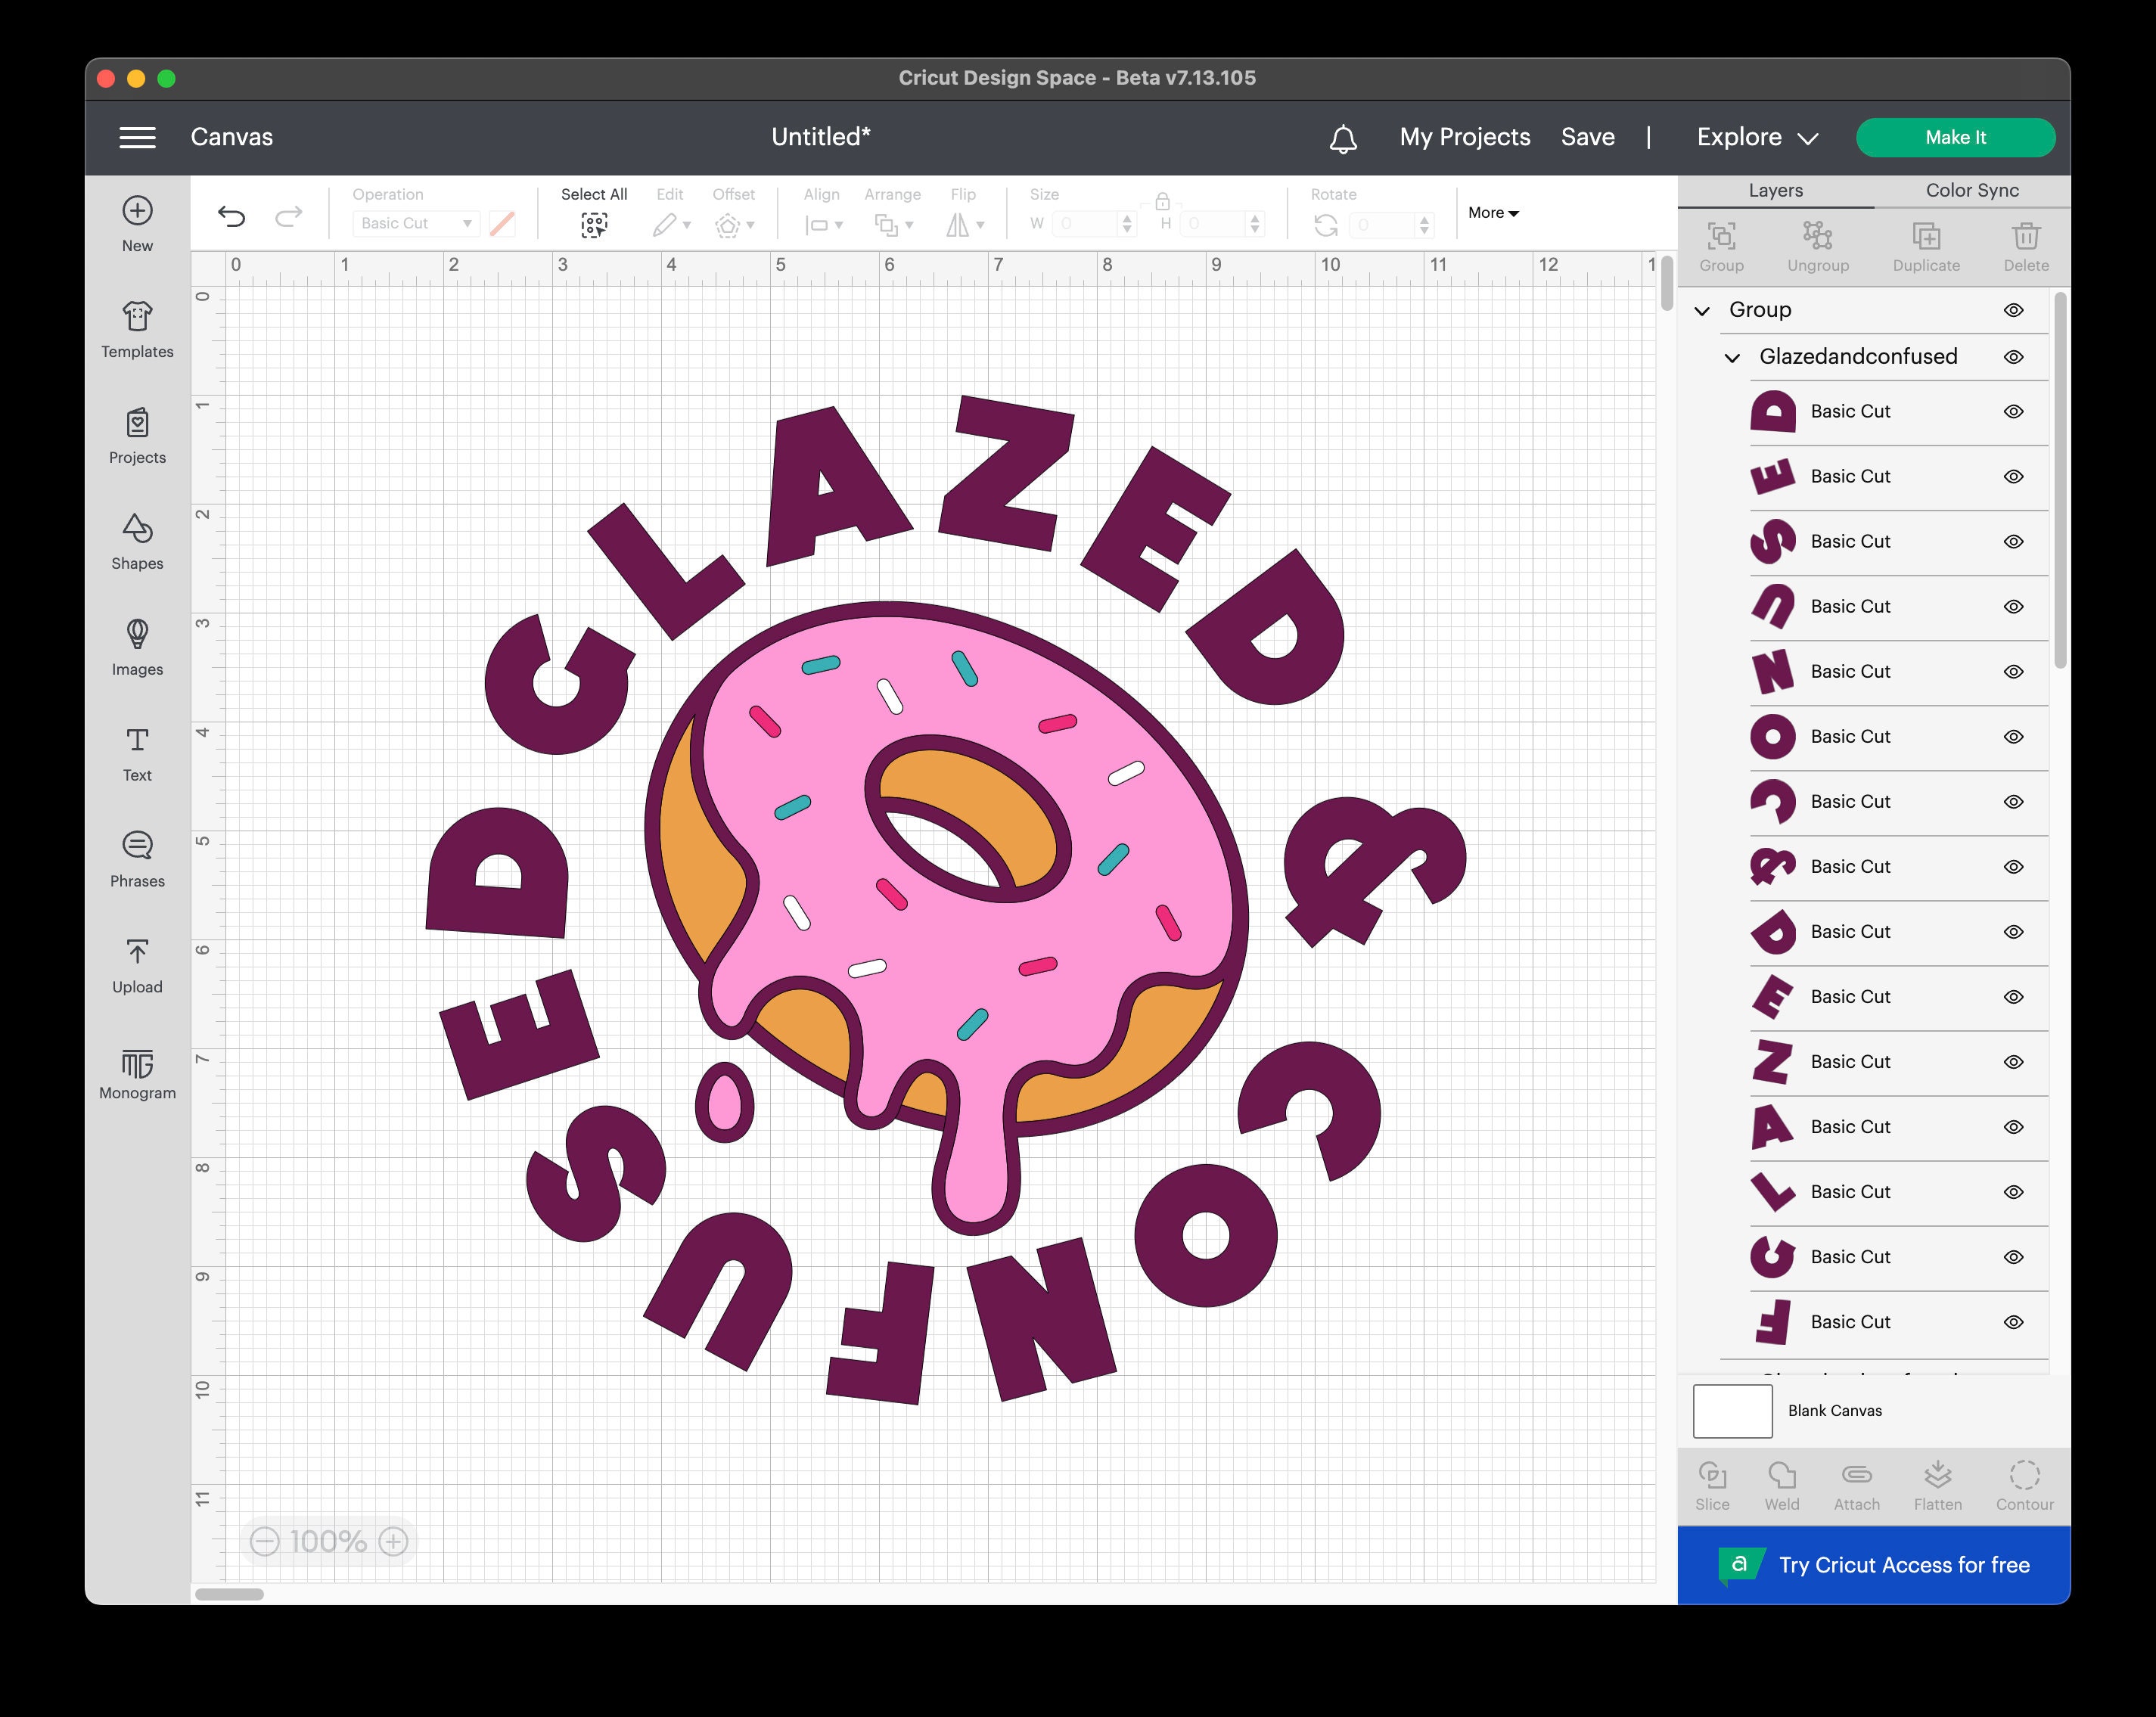Viewport: 2156px width, 1717px height.
Task: Hide the Glazedandconfused layer
Action: (2013, 357)
